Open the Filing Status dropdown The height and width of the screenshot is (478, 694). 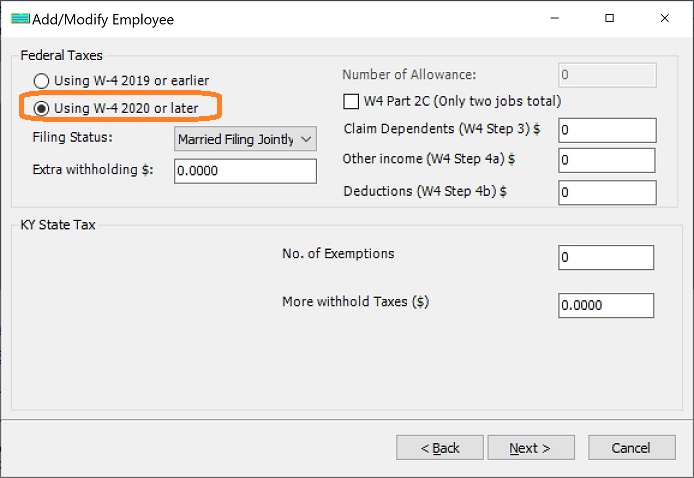click(x=245, y=139)
